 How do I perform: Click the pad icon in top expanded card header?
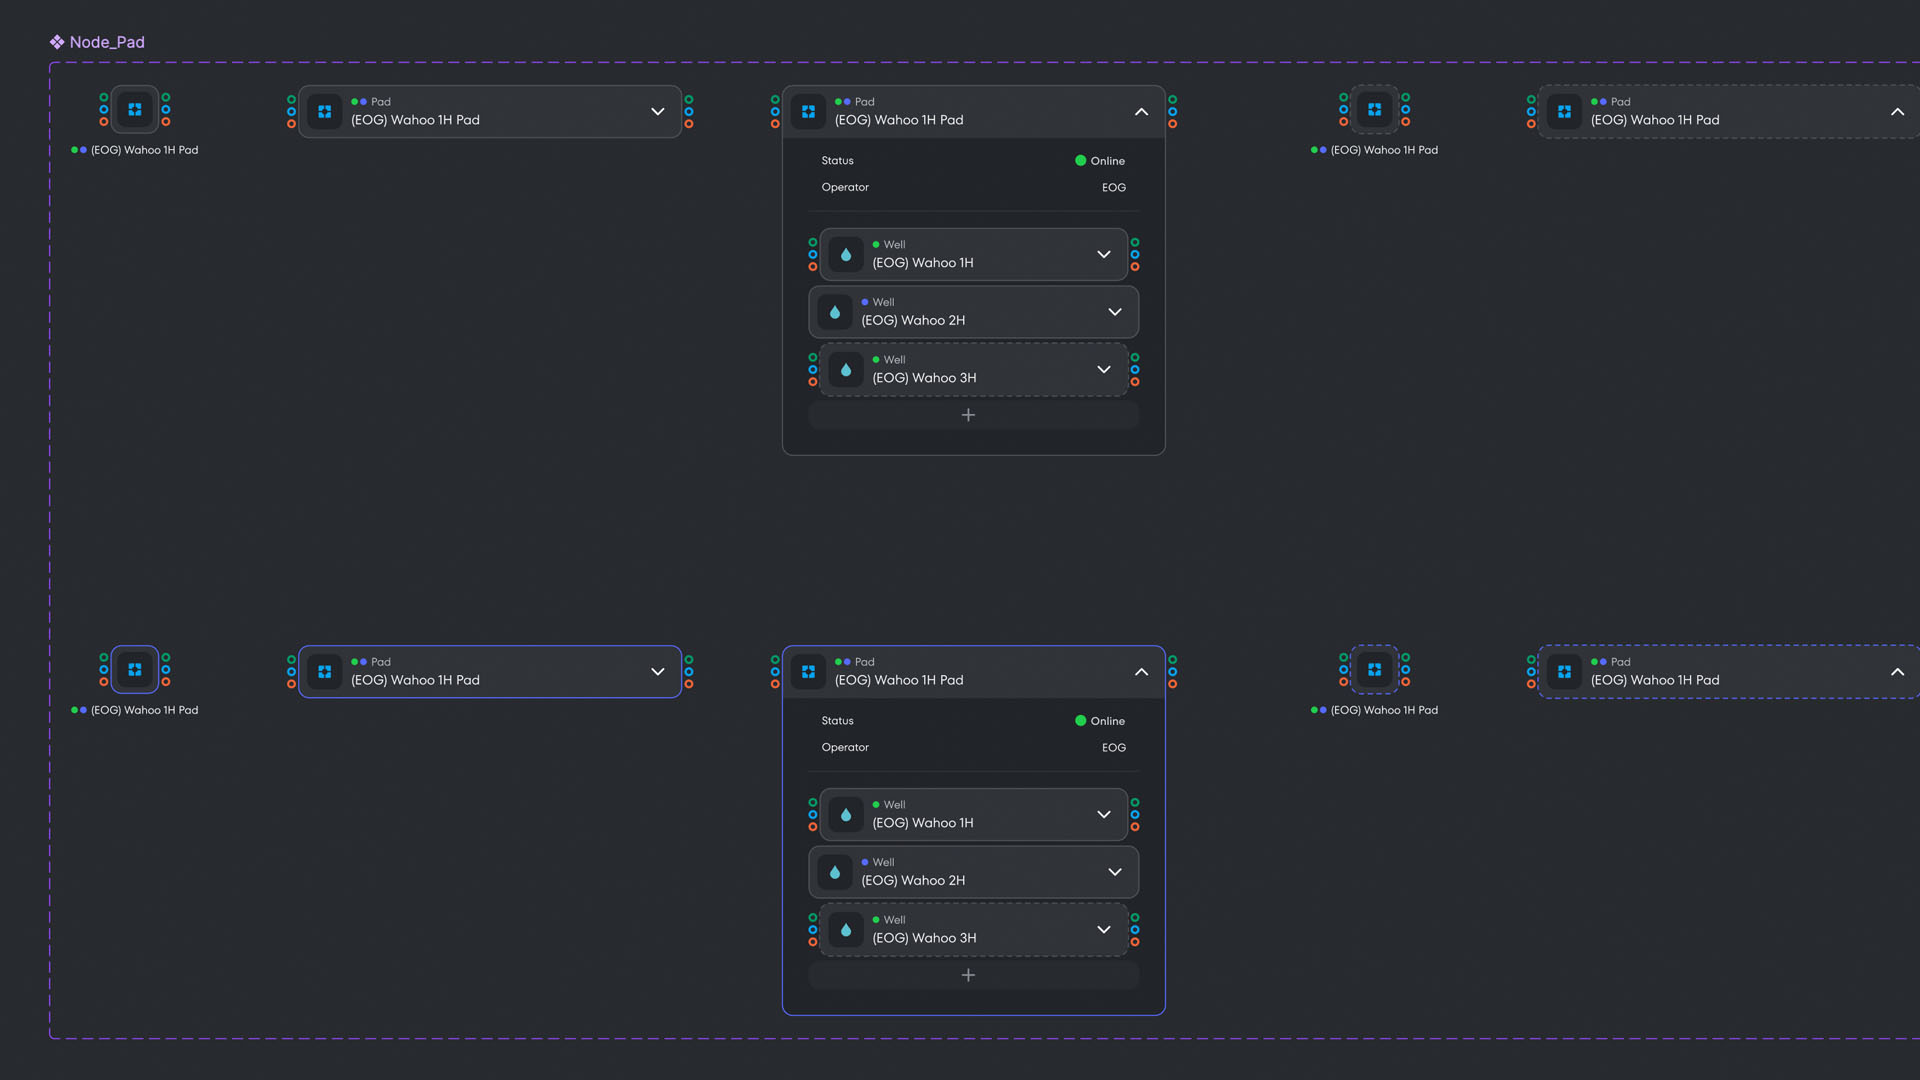809,112
